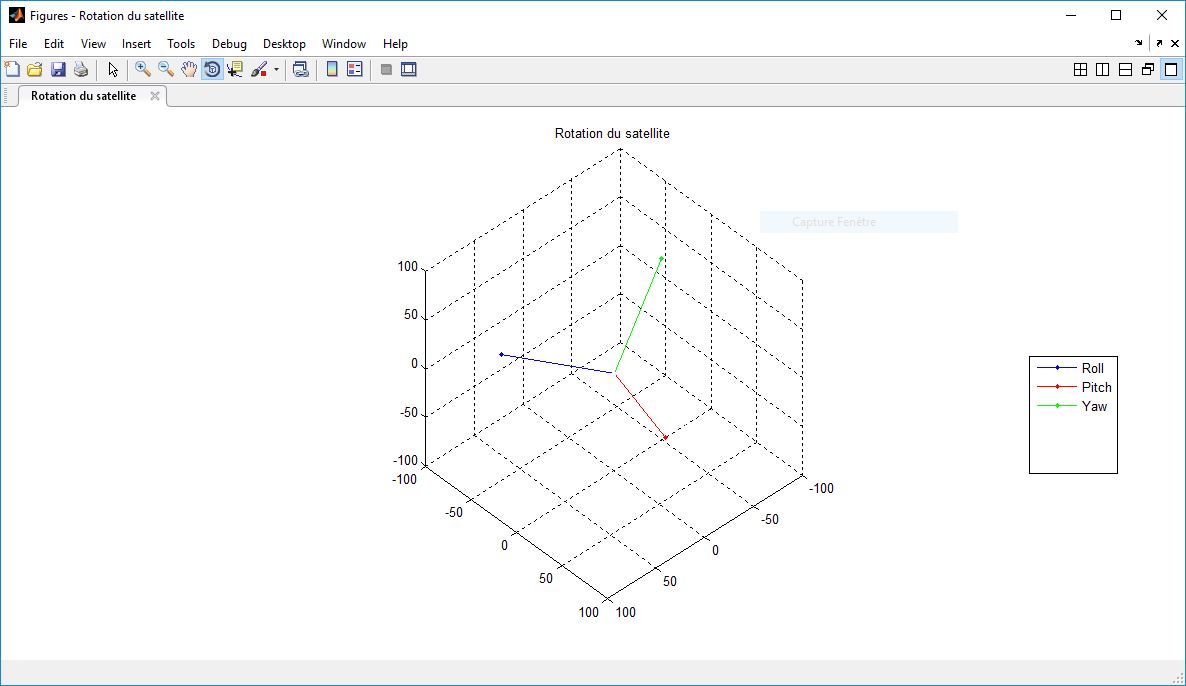The image size is (1186, 686).
Task: Activate the Zoom Out magnifier tool
Action: coord(166,70)
